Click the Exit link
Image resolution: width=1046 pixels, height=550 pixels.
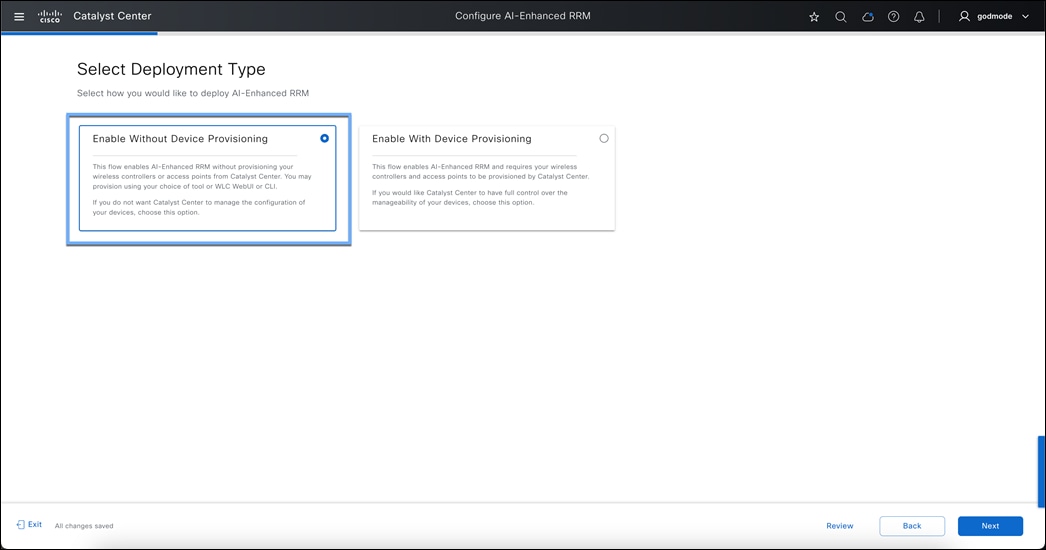(x=29, y=525)
